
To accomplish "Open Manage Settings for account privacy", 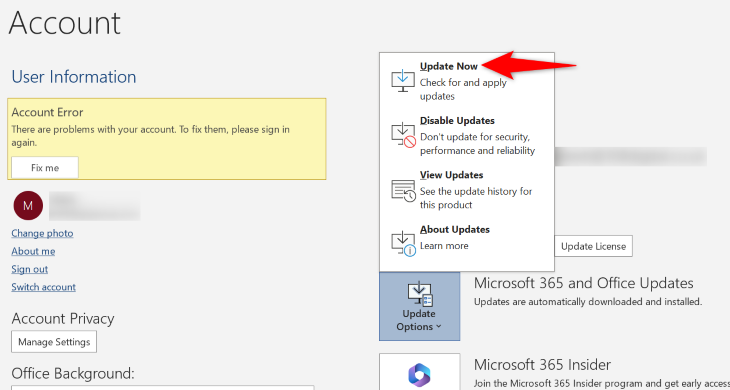I will [x=54, y=342].
